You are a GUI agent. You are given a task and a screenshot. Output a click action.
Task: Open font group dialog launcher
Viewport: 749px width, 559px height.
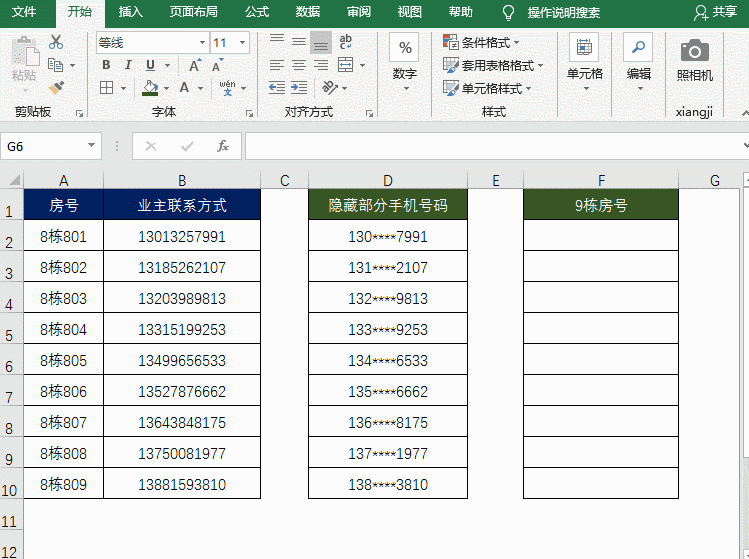(x=249, y=113)
